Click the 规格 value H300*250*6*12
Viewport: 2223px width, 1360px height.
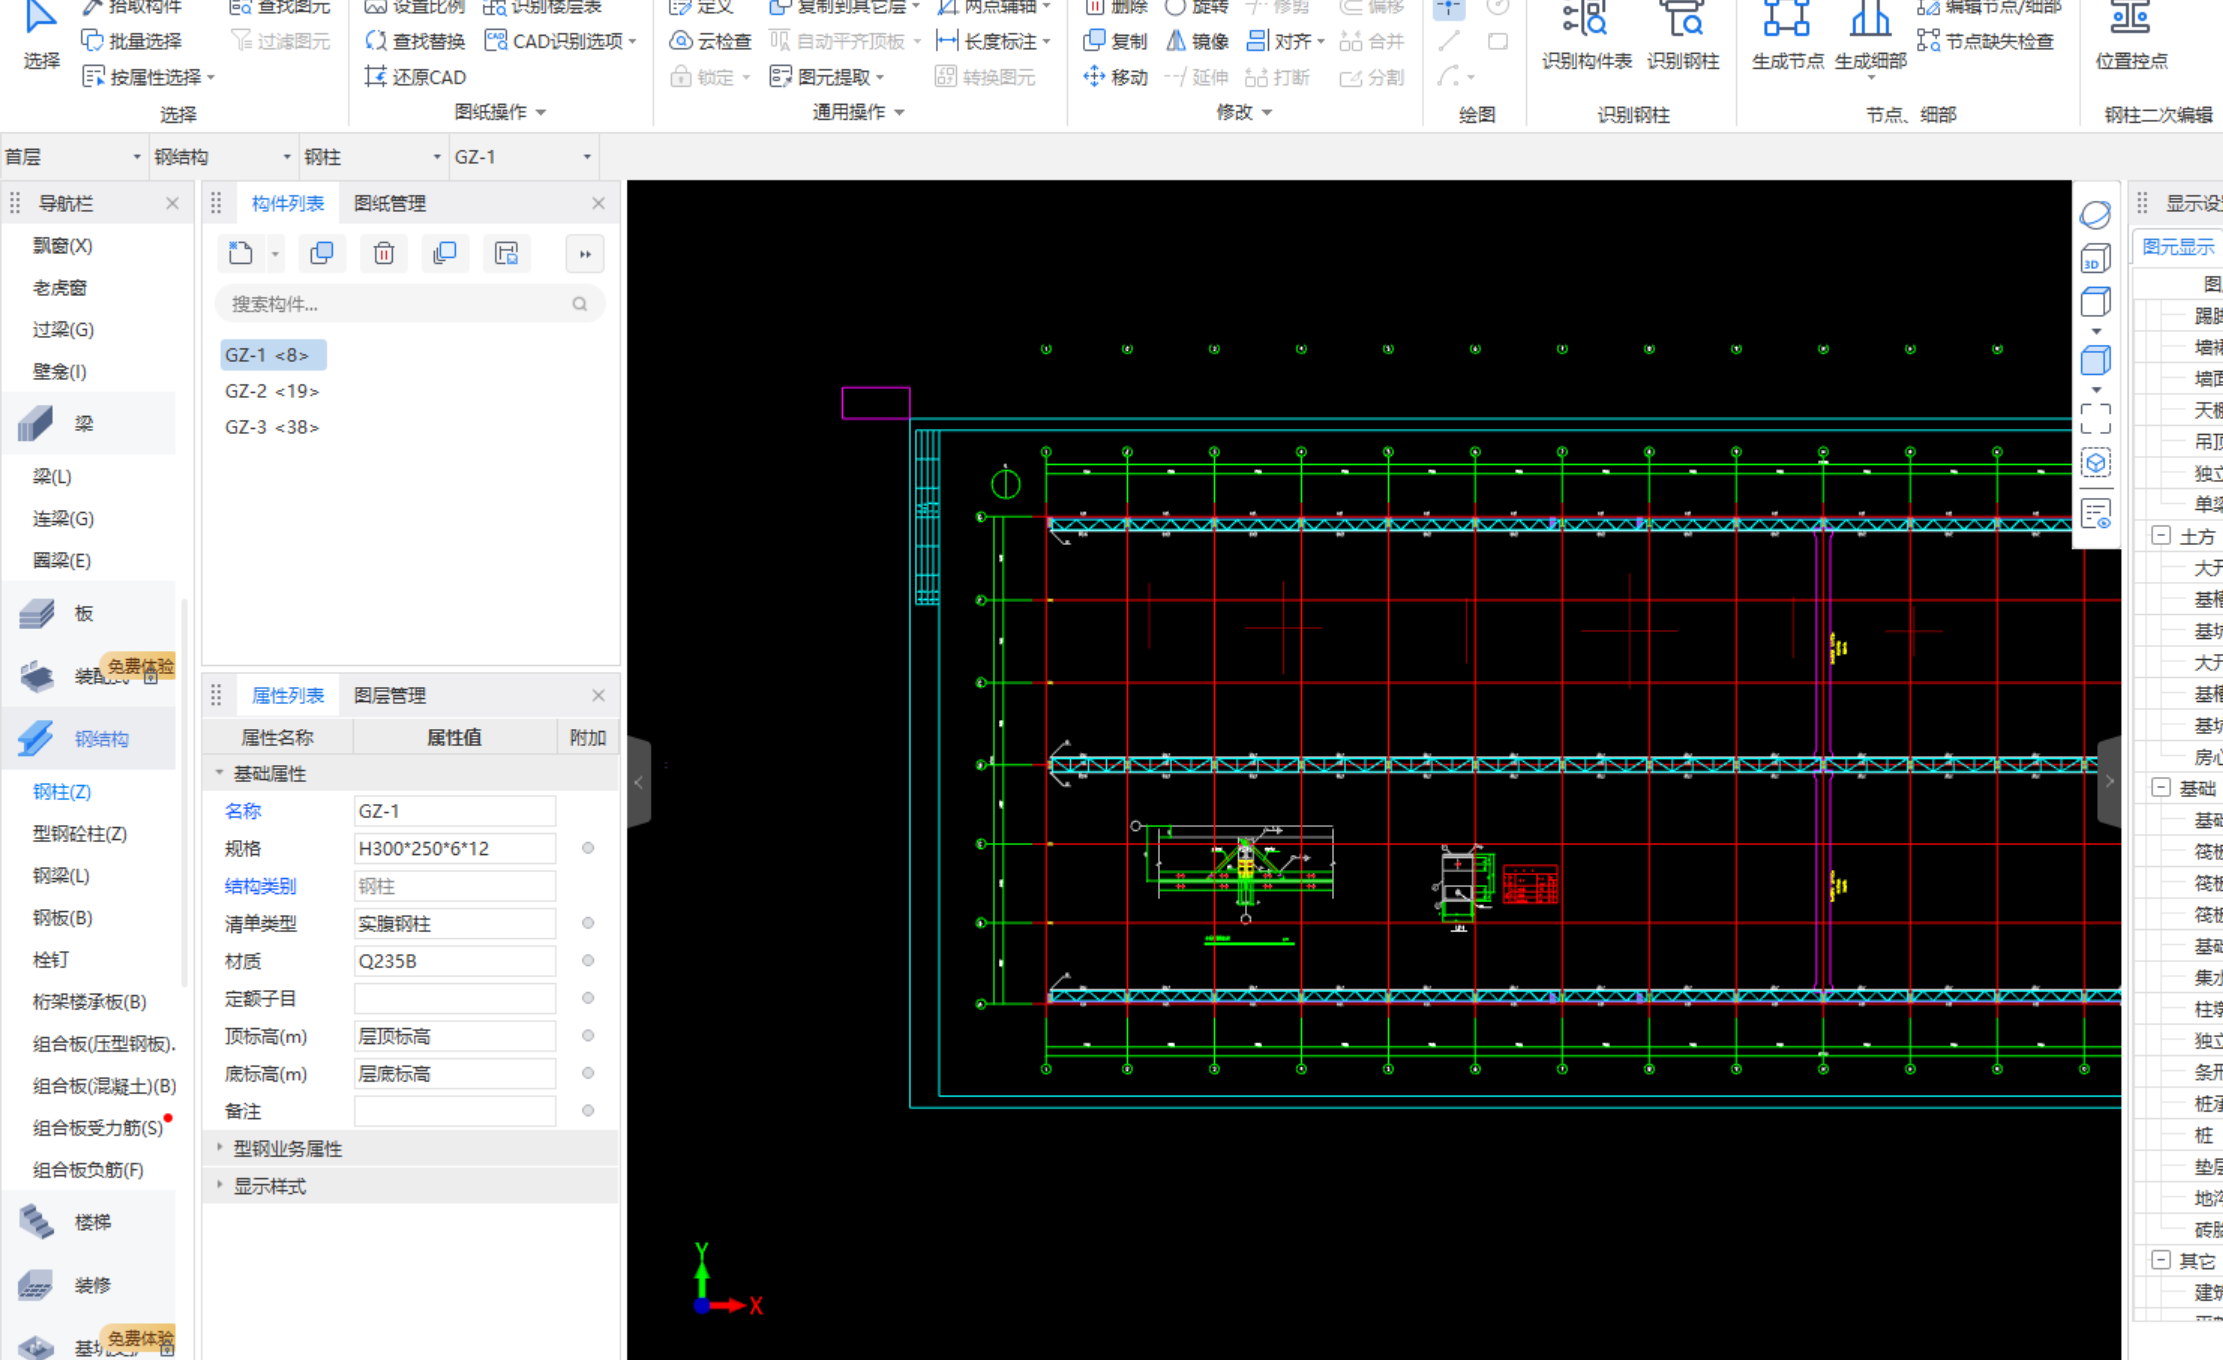455,849
